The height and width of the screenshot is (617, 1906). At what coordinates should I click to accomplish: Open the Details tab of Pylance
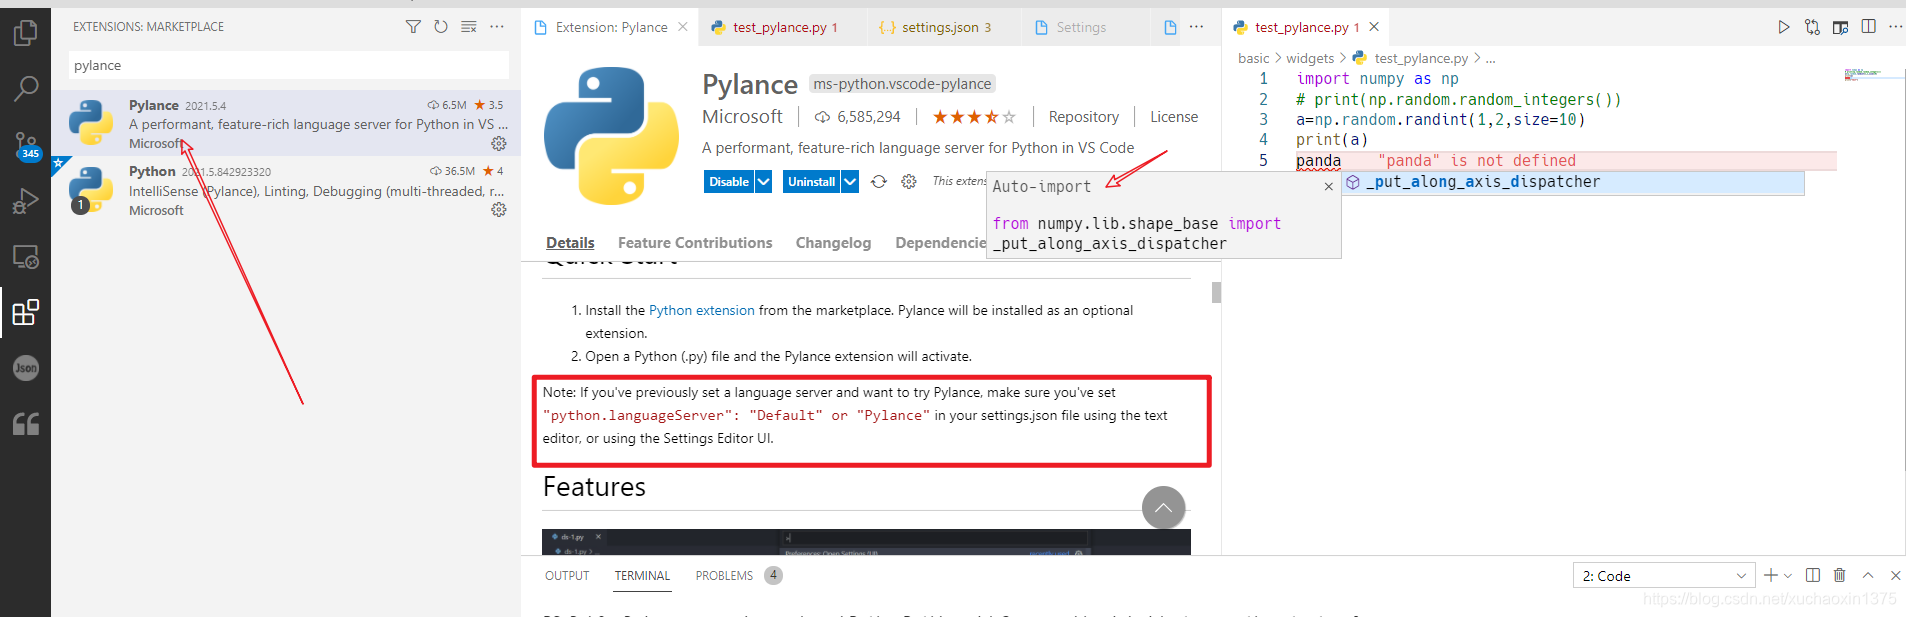570,243
